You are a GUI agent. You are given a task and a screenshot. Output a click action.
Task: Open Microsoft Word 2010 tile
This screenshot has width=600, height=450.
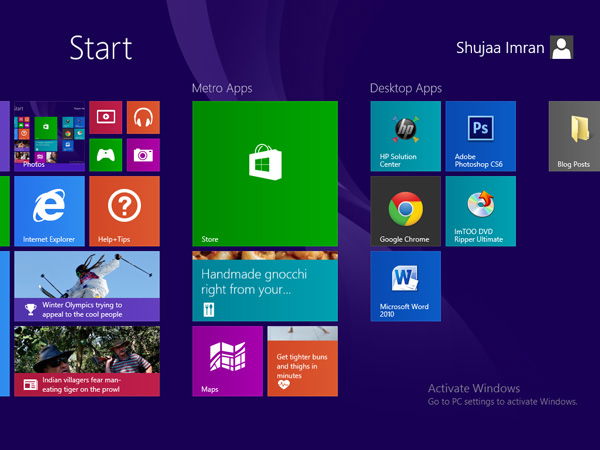pyautogui.click(x=406, y=286)
